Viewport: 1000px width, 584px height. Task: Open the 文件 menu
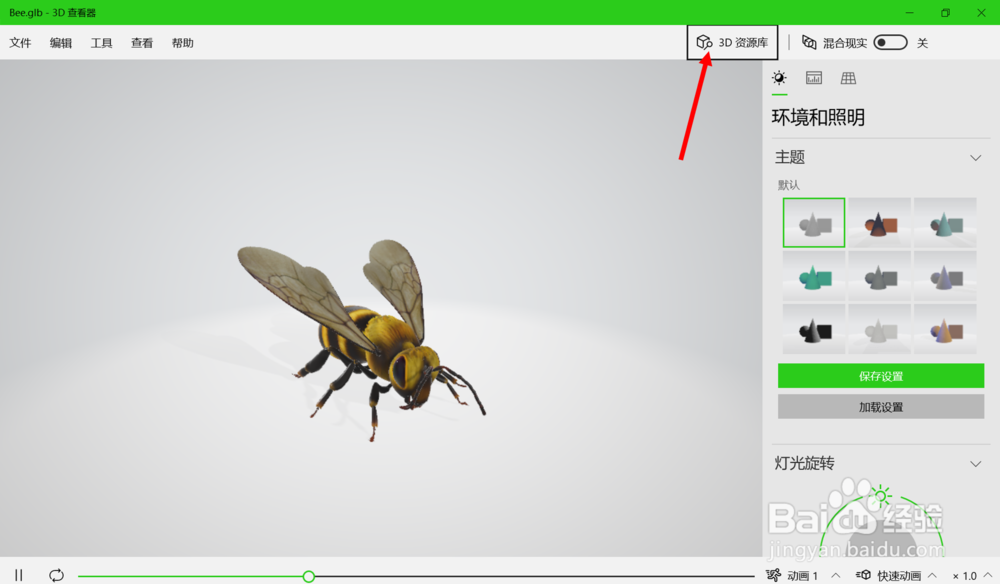20,43
